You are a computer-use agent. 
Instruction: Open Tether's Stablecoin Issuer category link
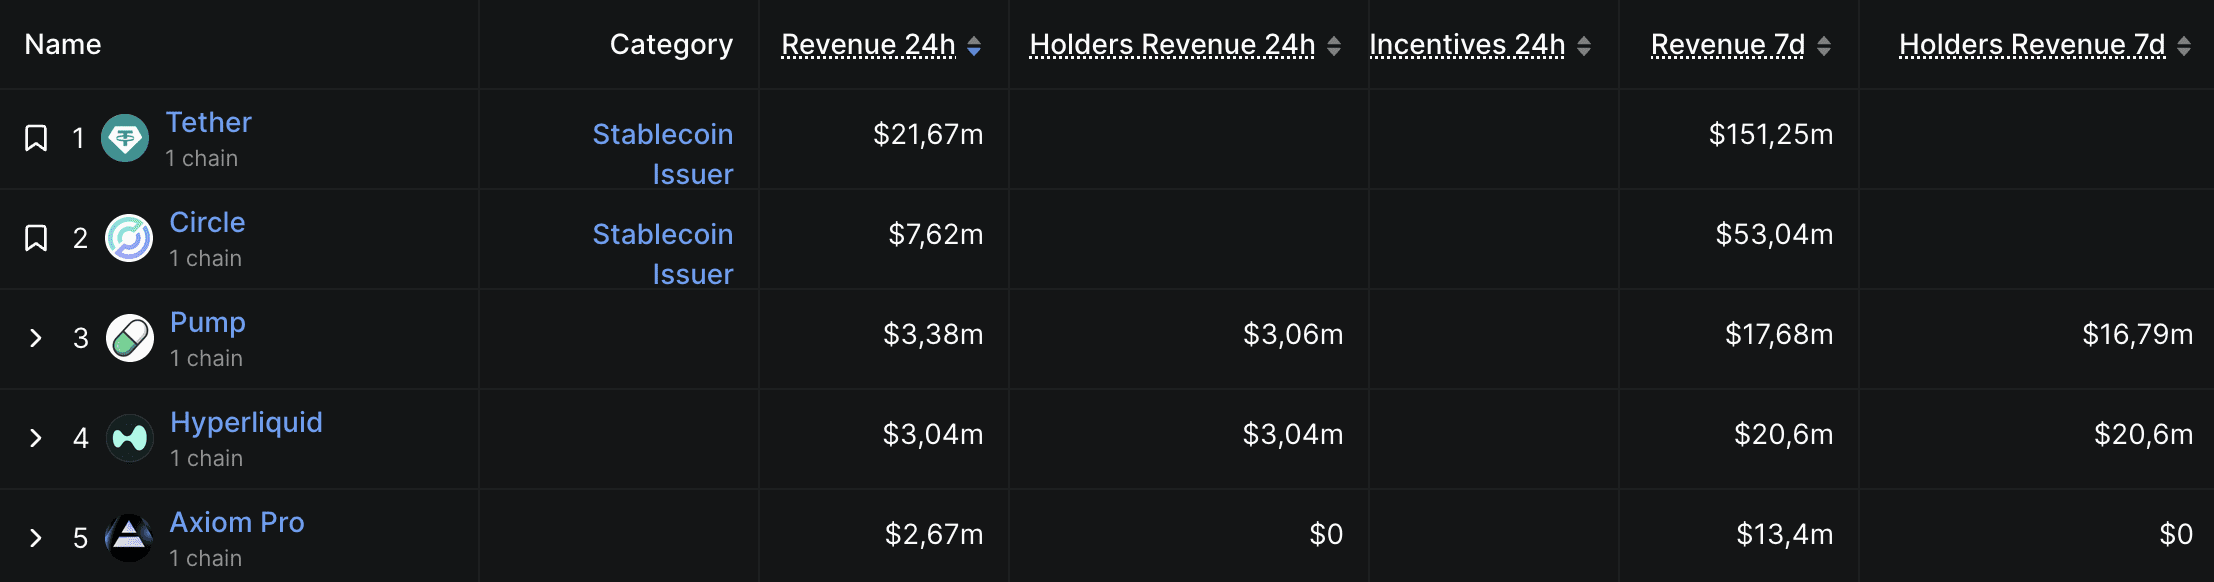663,154
